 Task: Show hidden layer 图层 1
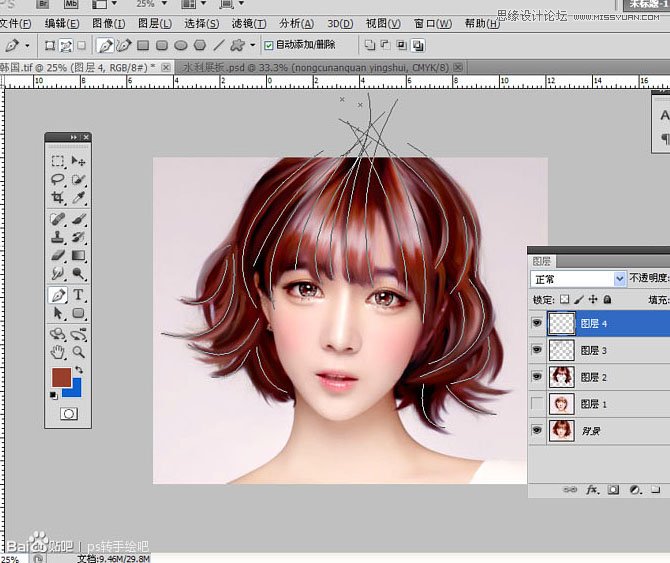tap(539, 404)
